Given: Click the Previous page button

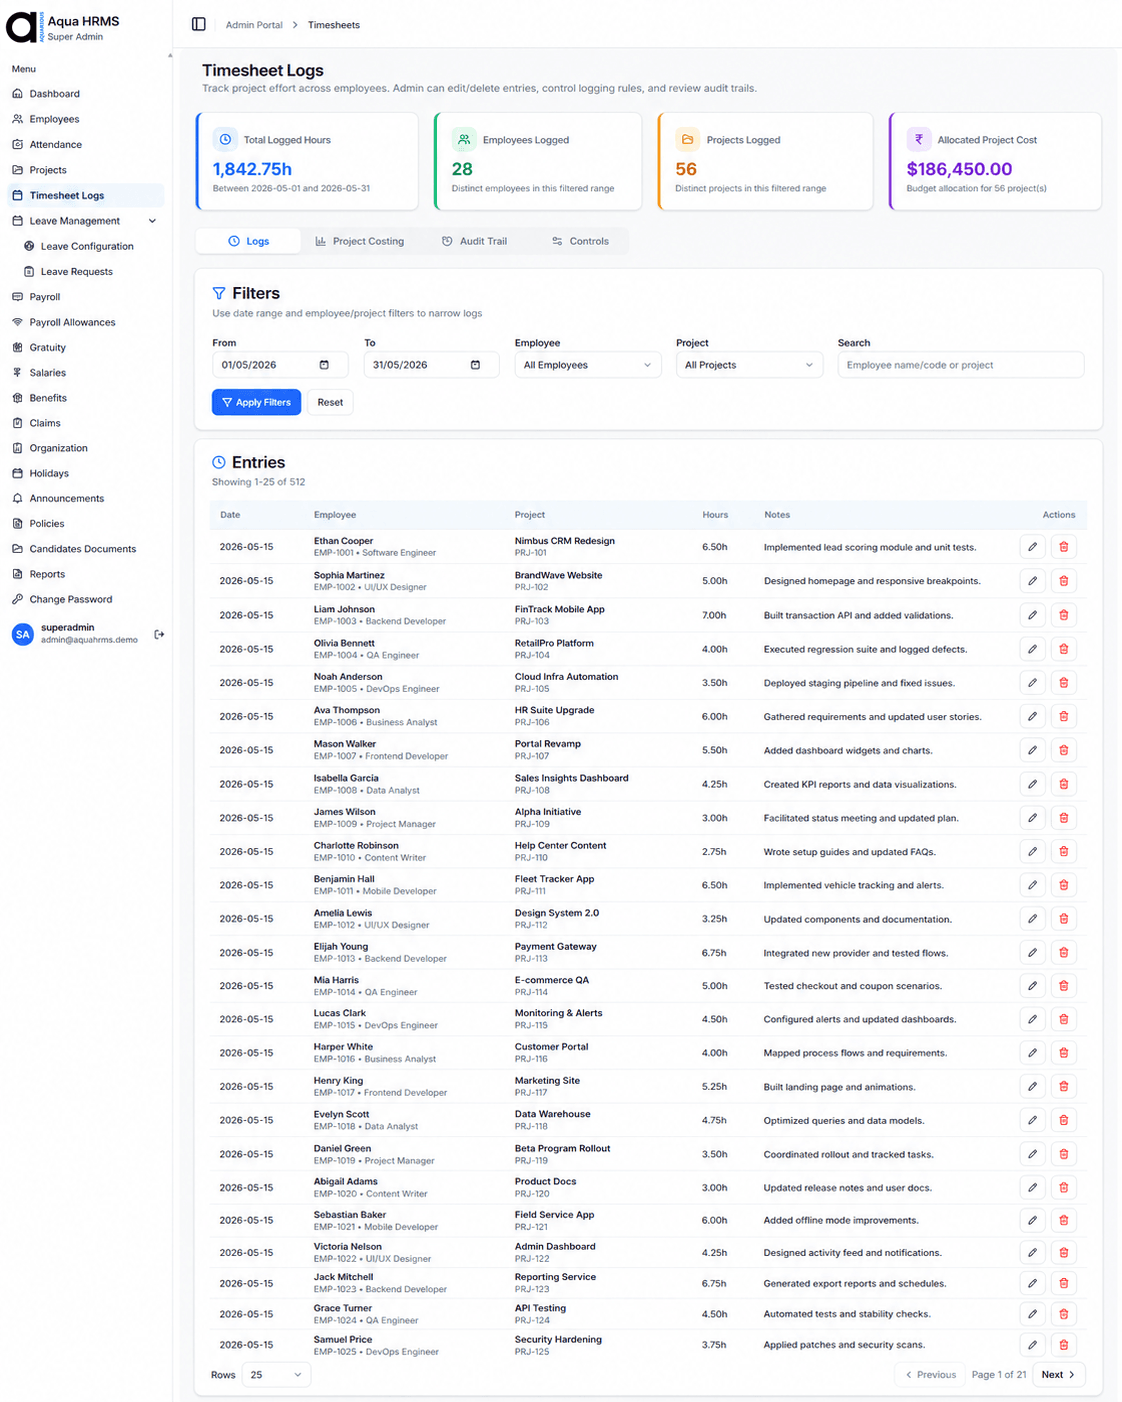Looking at the screenshot, I should click(930, 1375).
